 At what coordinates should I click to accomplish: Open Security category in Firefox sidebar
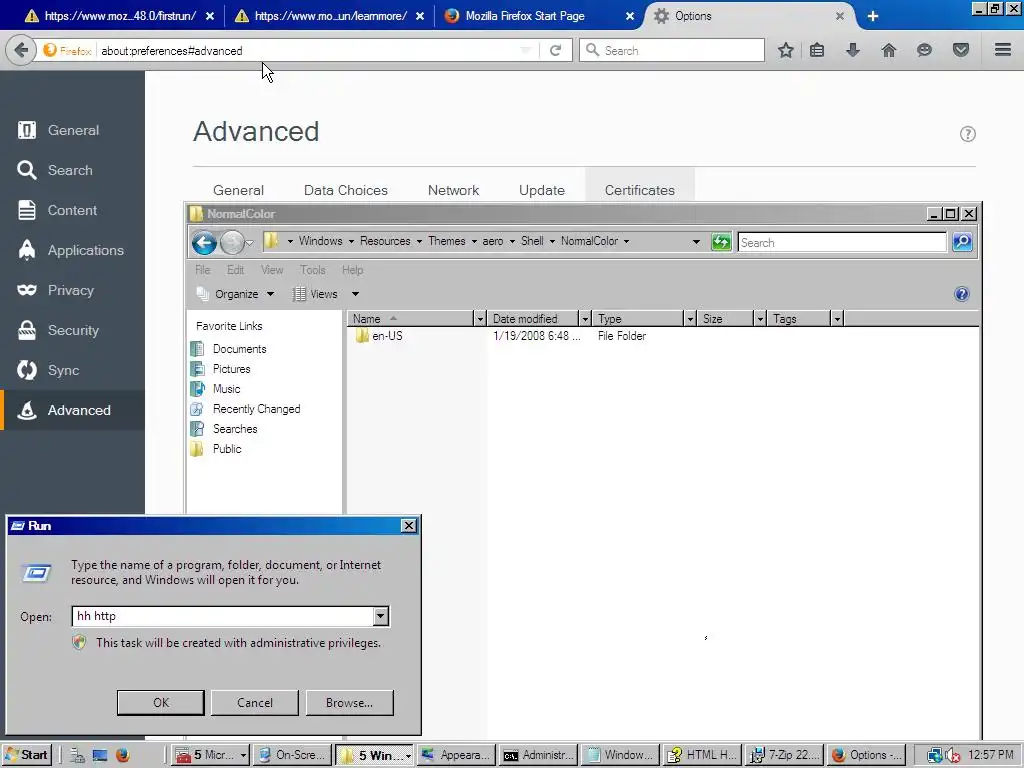point(72,330)
